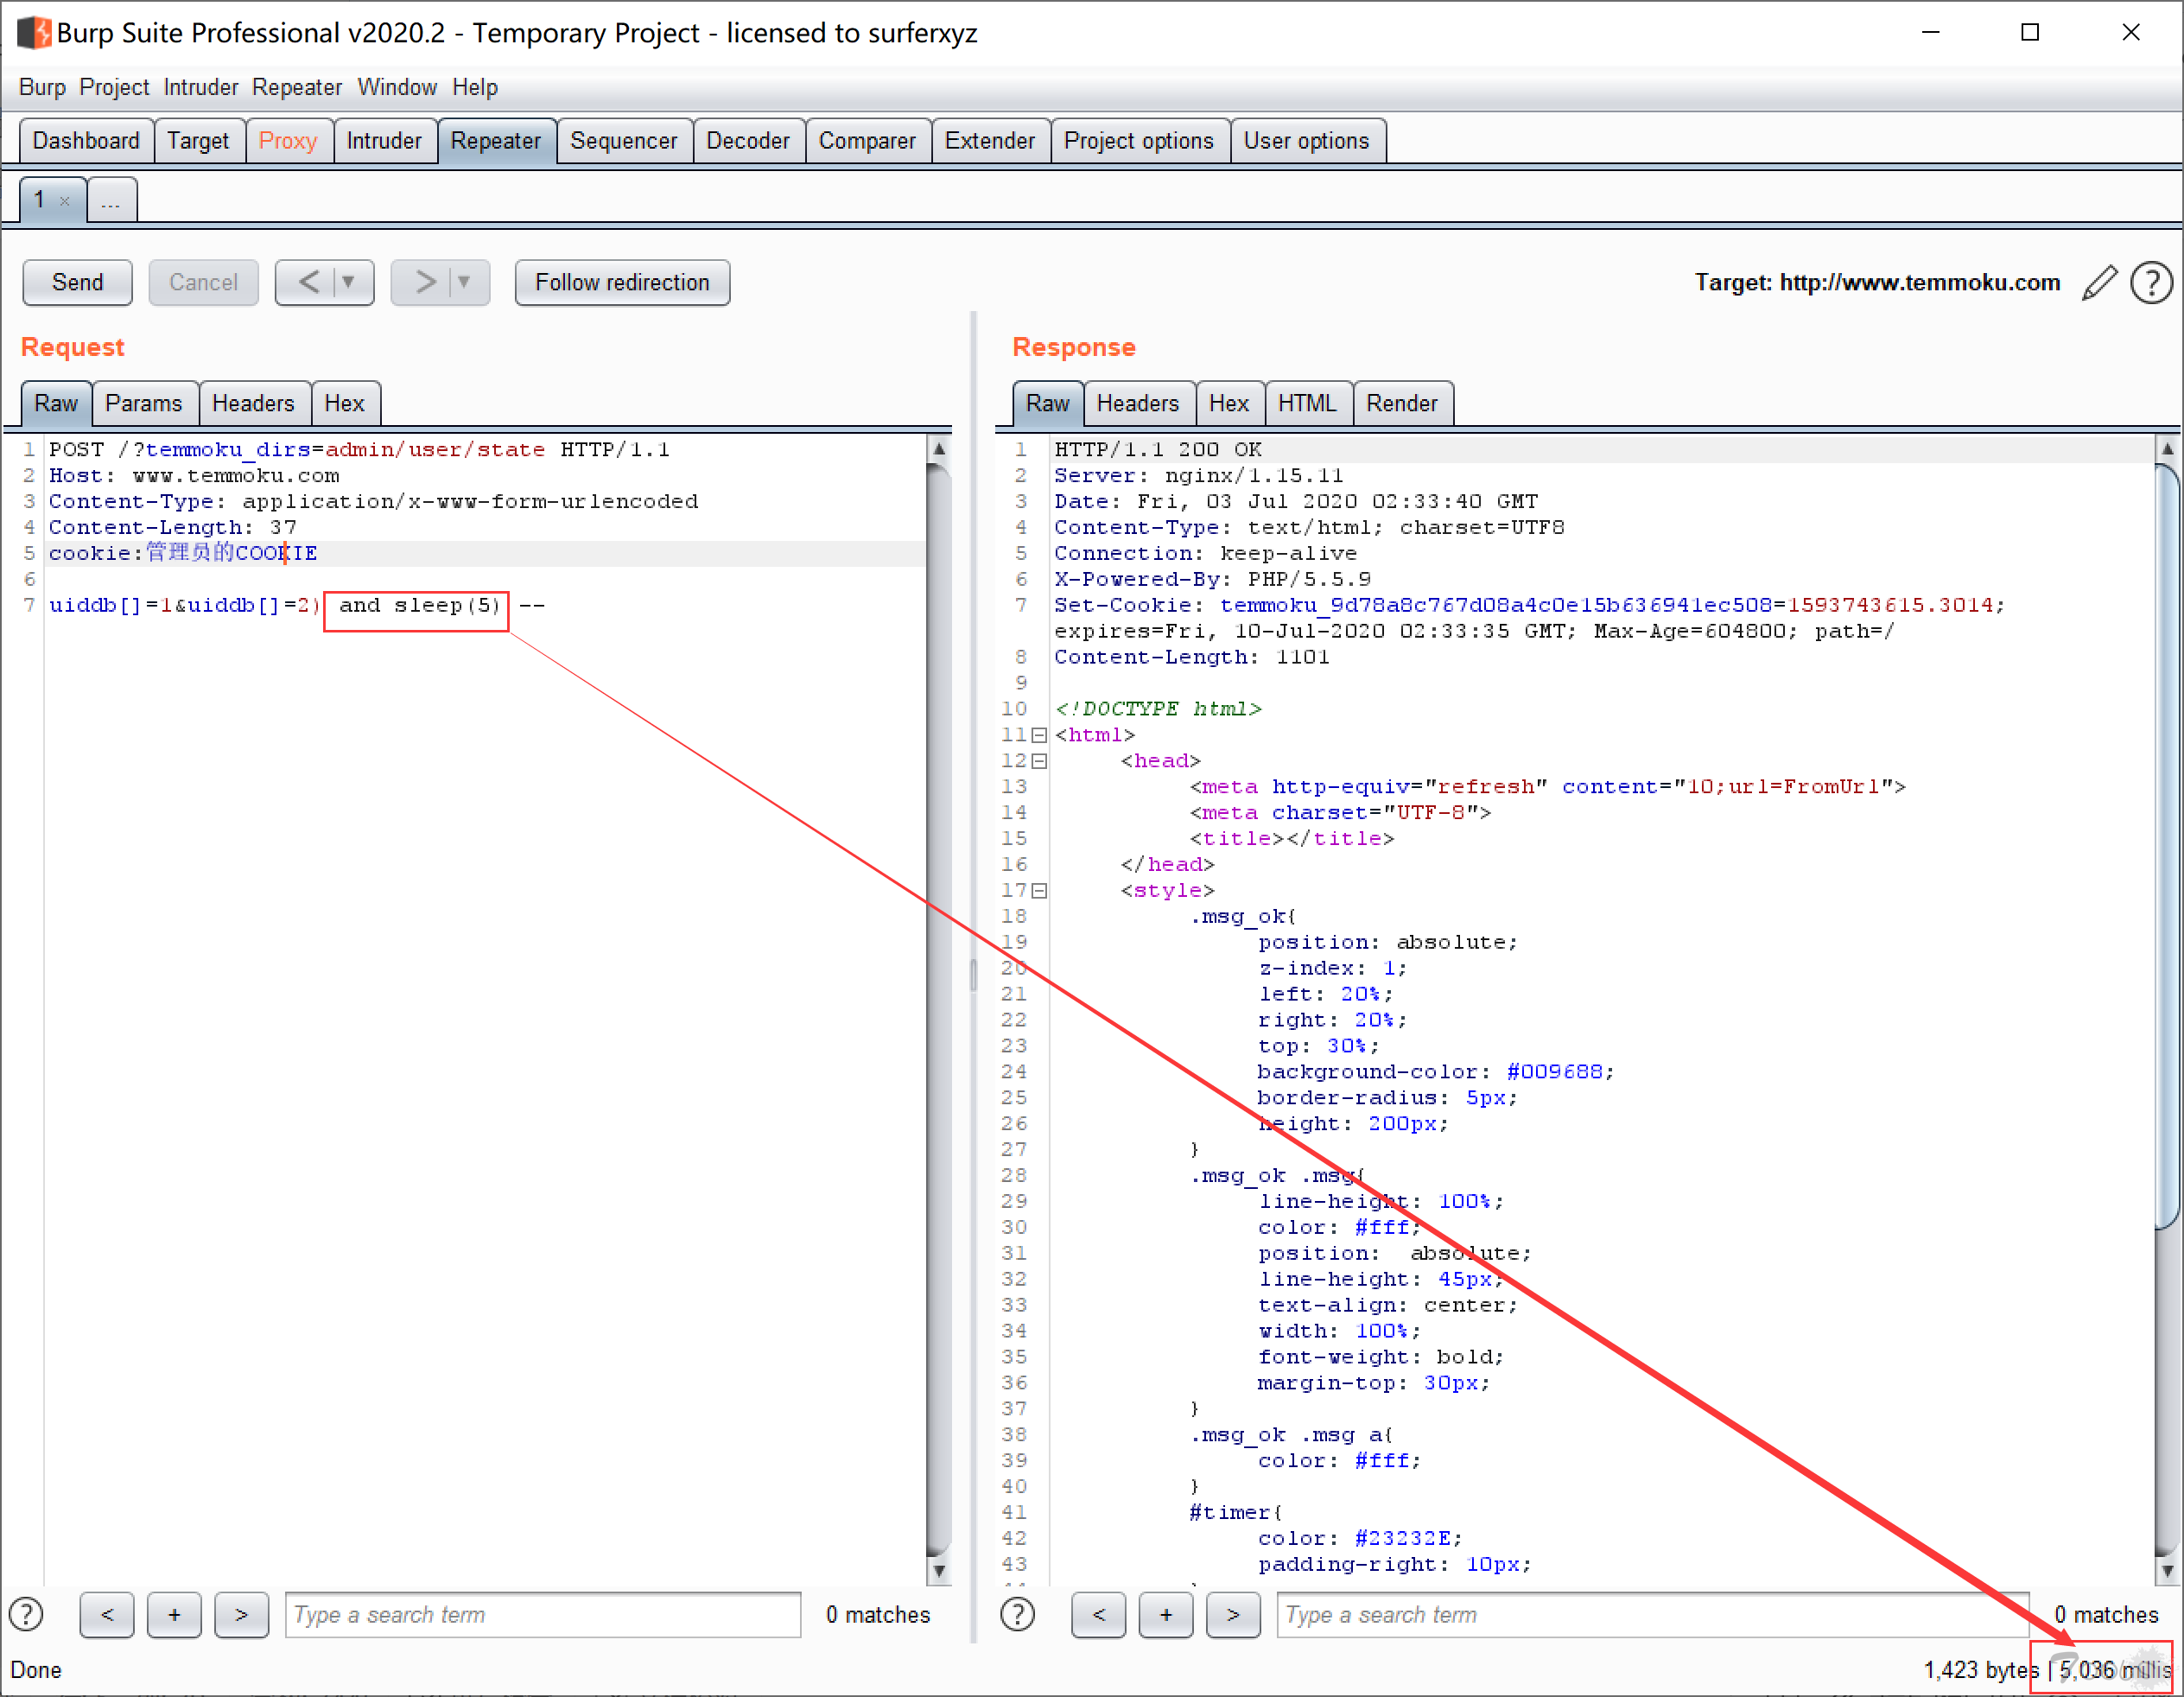Previous match button in response search

(1099, 1614)
